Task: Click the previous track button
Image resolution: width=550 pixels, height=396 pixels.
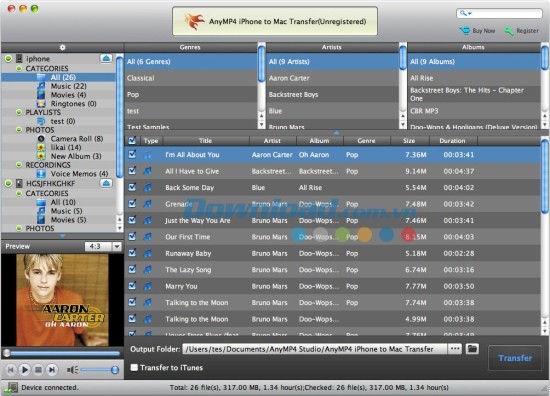Action: pyautogui.click(x=11, y=370)
